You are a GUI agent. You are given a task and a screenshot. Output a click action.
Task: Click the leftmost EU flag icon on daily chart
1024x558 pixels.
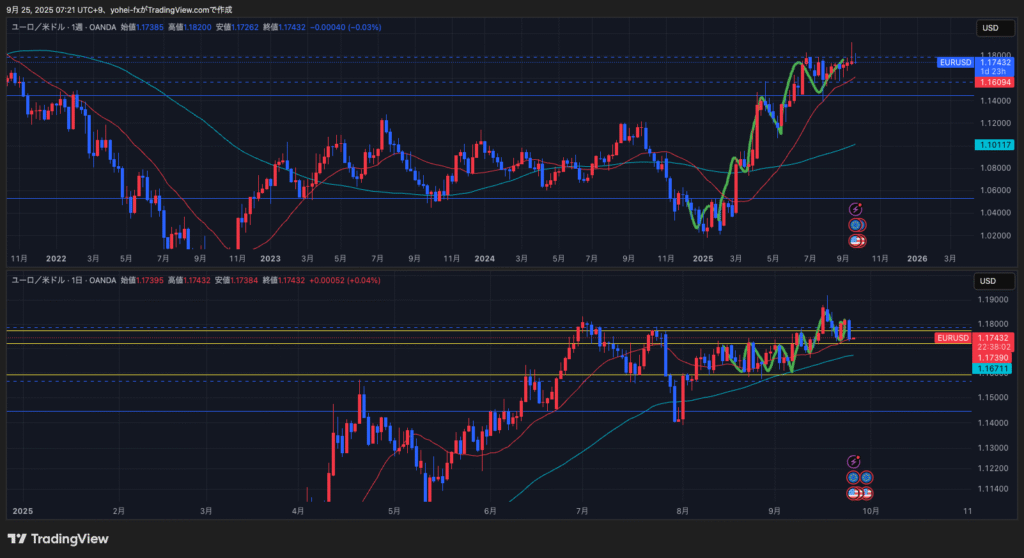[853, 477]
